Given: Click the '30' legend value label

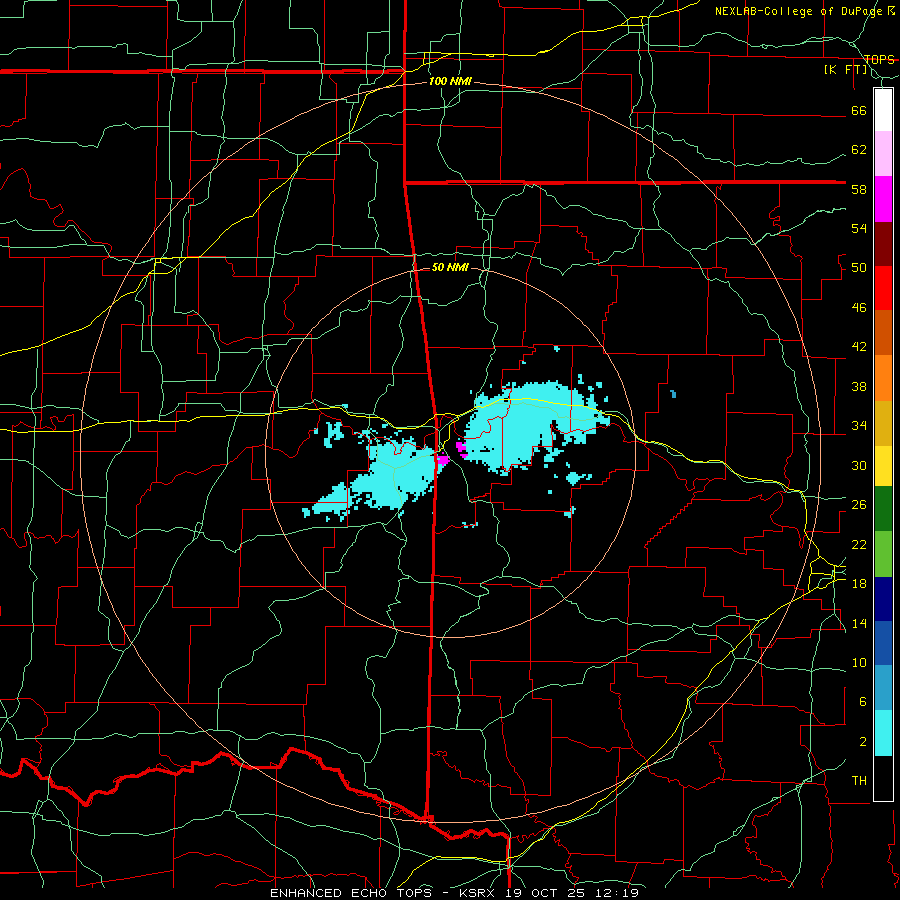Looking at the screenshot, I should [859, 465].
